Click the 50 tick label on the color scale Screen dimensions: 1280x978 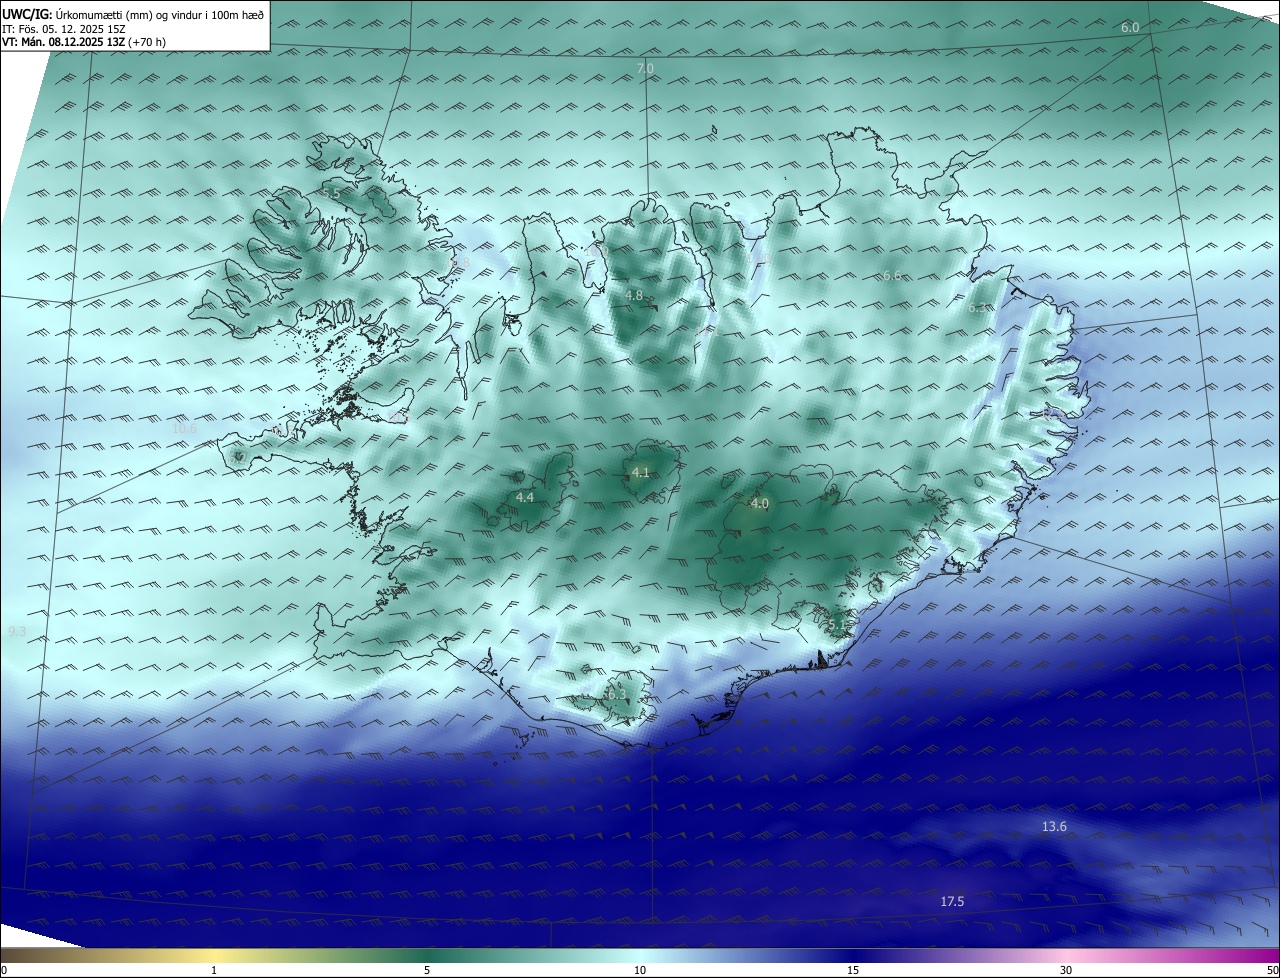pyautogui.click(x=1272, y=970)
